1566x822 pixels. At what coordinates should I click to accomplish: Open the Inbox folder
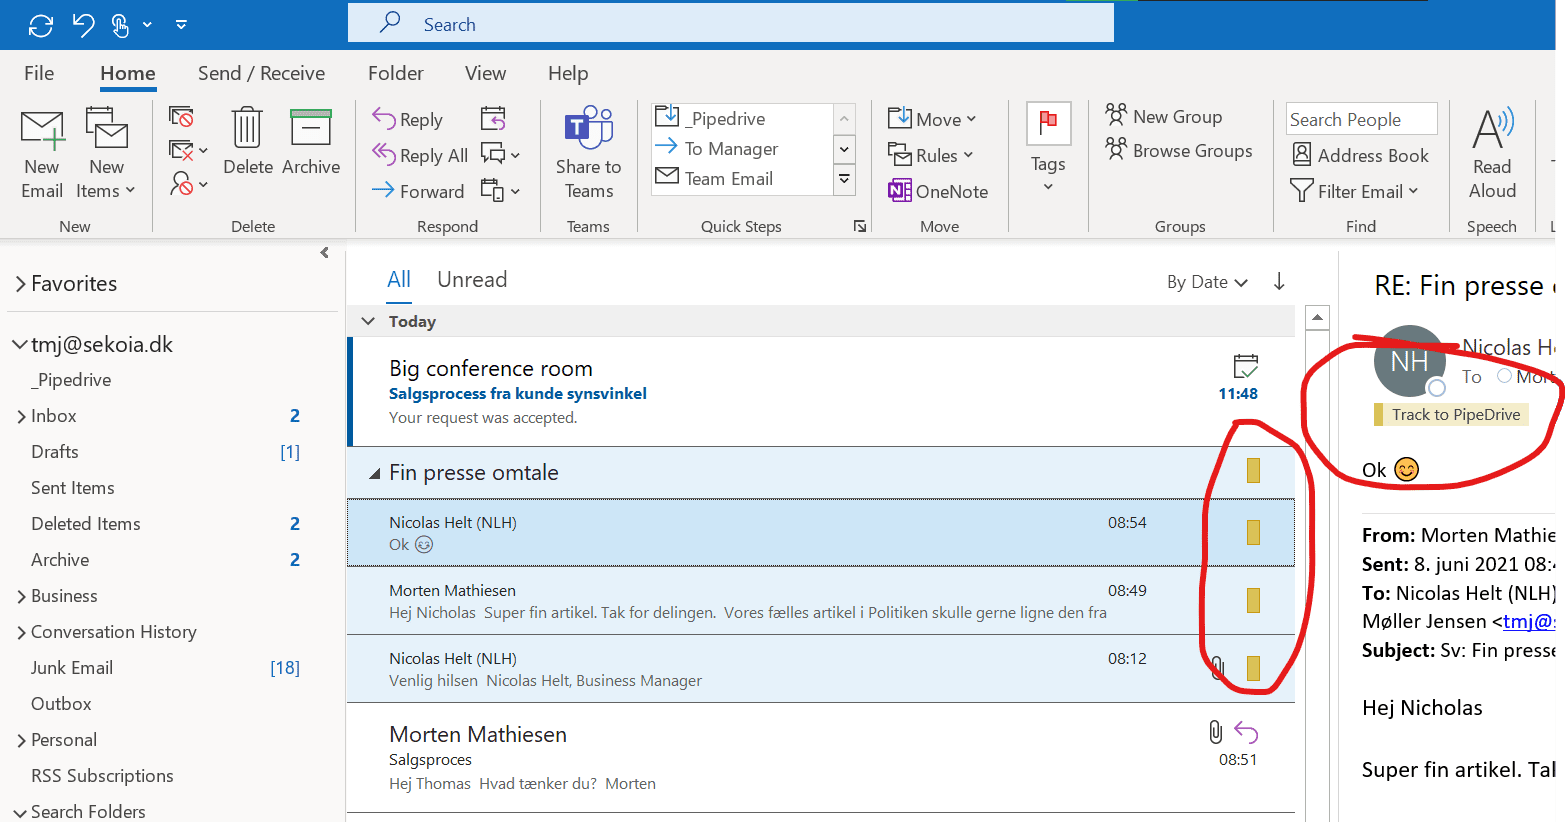tap(54, 416)
